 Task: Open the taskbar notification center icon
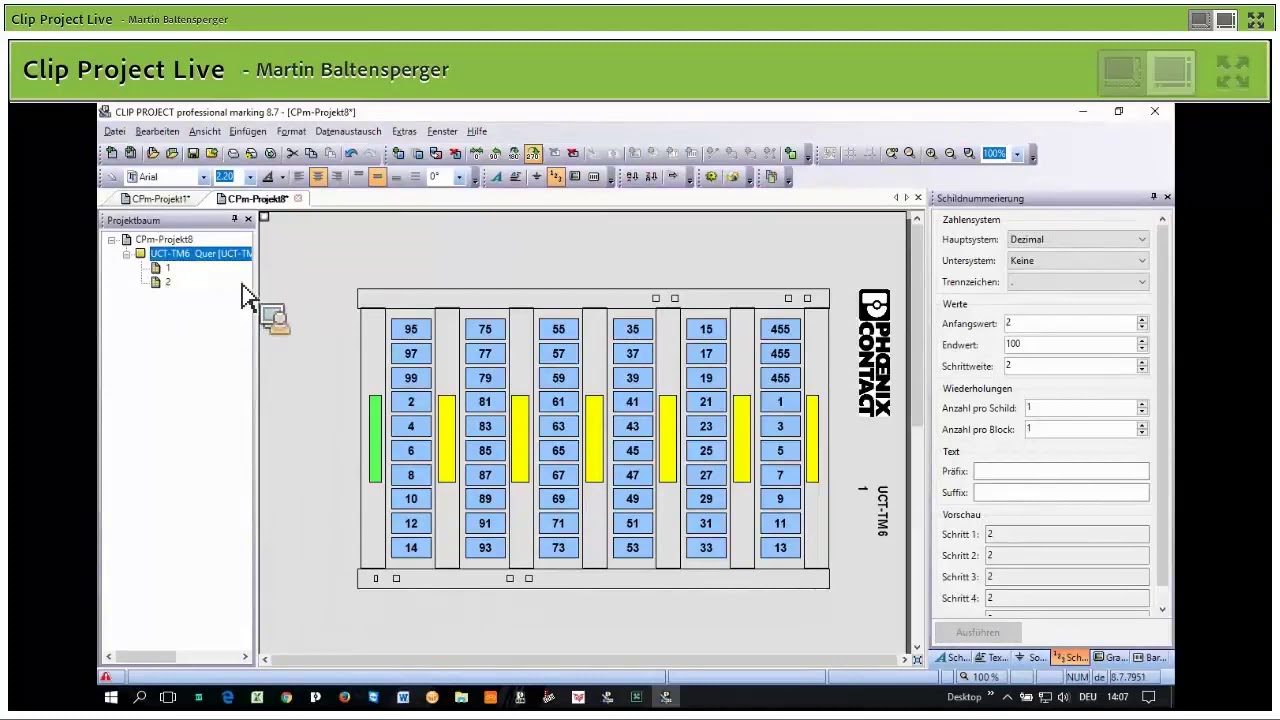[1149, 697]
